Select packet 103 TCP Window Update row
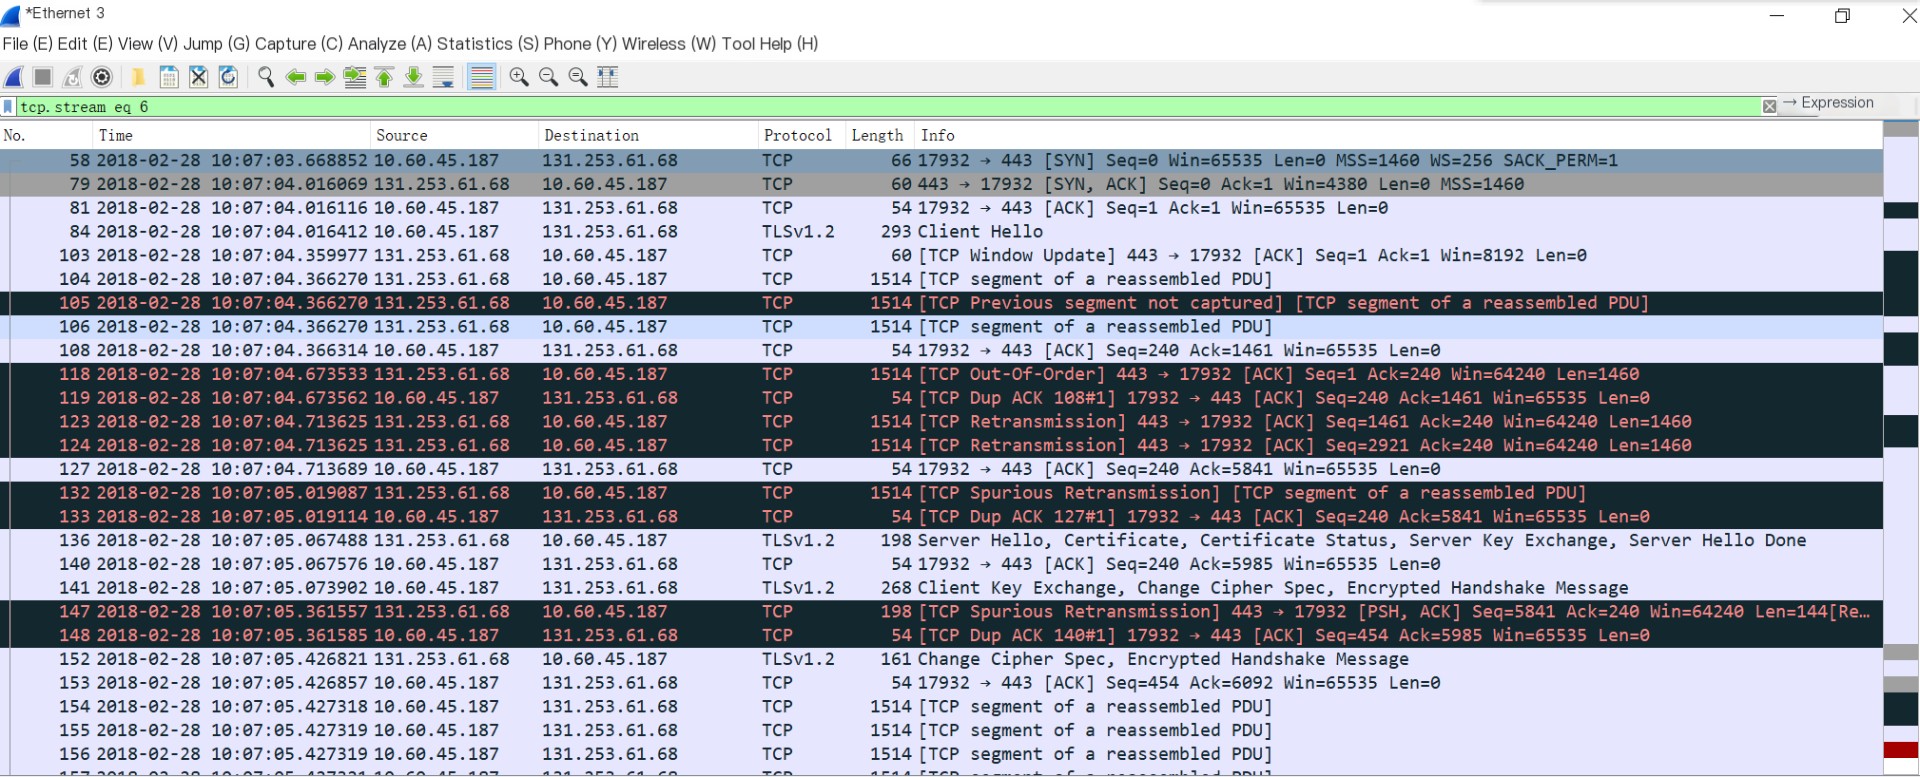The width and height of the screenshot is (1920, 777). (x=941, y=255)
